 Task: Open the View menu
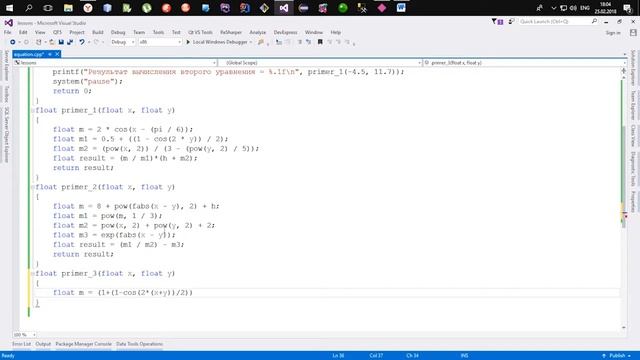pyautogui.click(x=40, y=32)
